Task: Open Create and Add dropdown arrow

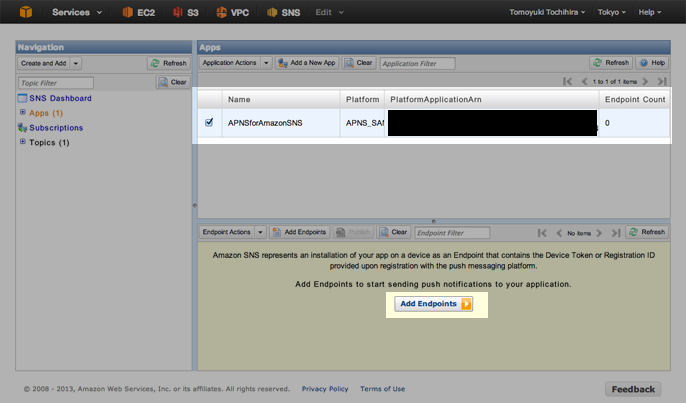Action: pos(76,63)
